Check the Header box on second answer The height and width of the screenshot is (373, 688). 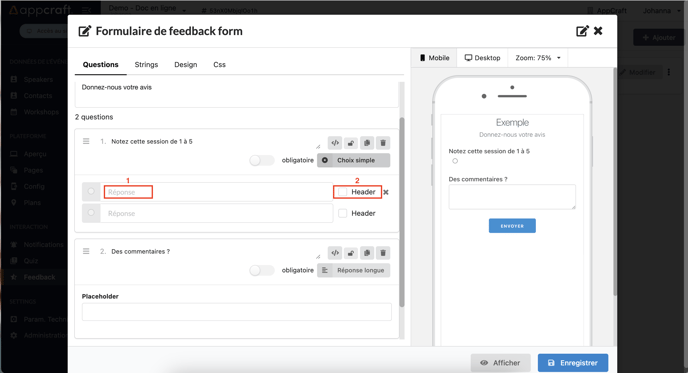coord(343,213)
